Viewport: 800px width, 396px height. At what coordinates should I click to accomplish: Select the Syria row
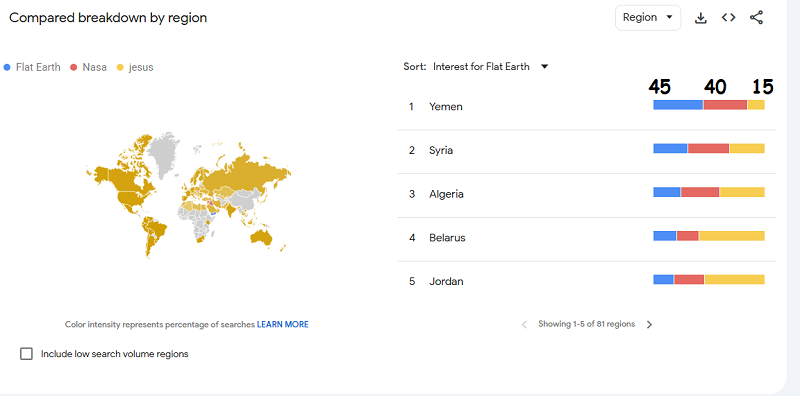[587, 151]
